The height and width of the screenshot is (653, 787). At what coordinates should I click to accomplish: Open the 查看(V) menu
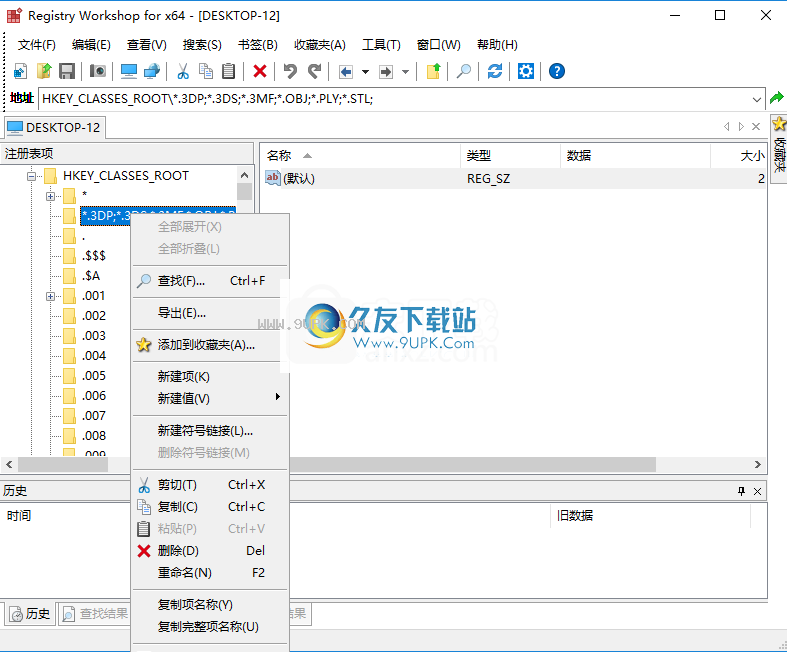tap(147, 45)
